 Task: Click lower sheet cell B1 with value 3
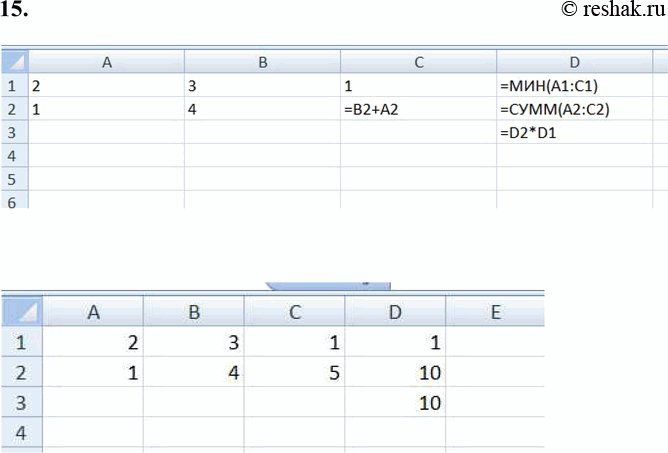(x=194, y=342)
